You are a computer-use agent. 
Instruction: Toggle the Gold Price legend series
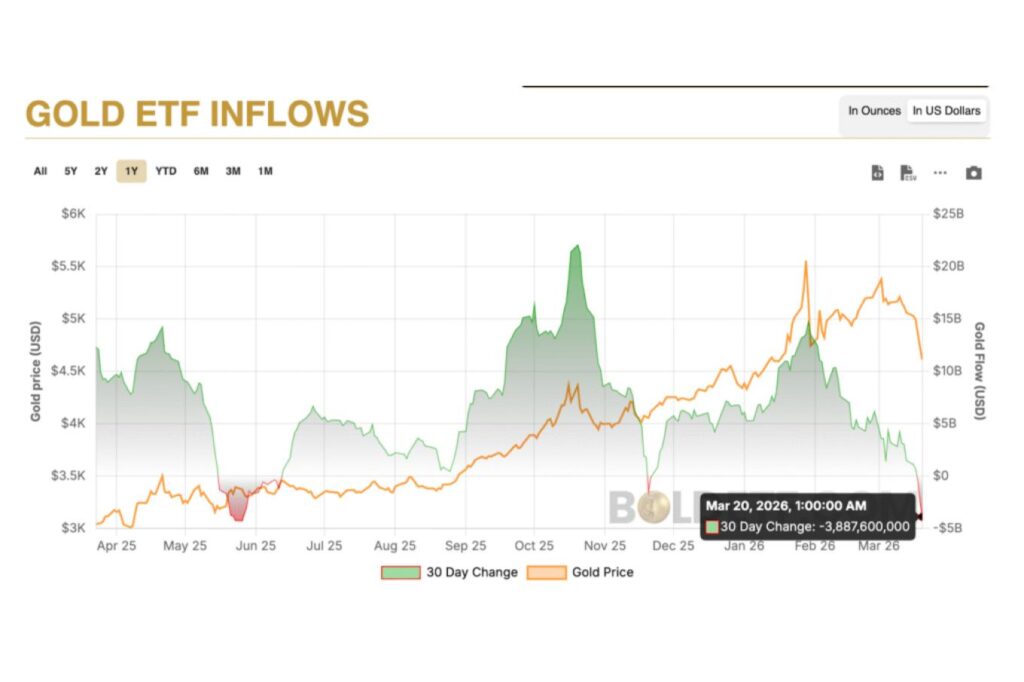click(x=601, y=573)
